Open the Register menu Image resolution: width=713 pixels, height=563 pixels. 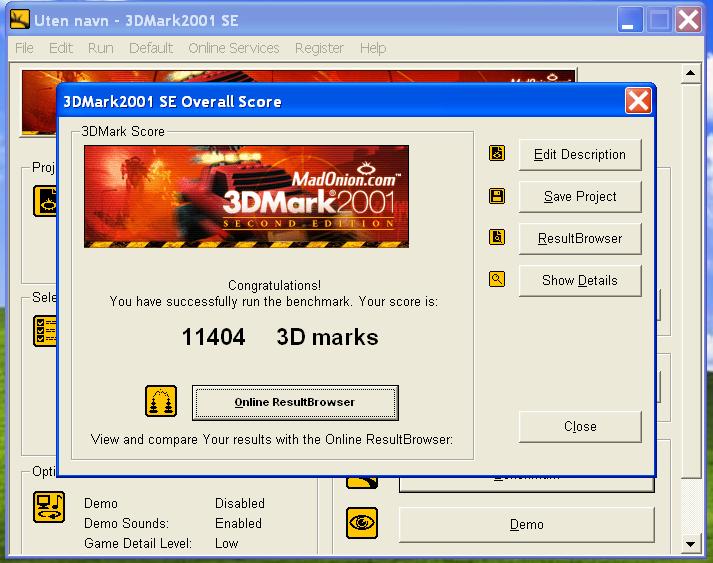(319, 48)
